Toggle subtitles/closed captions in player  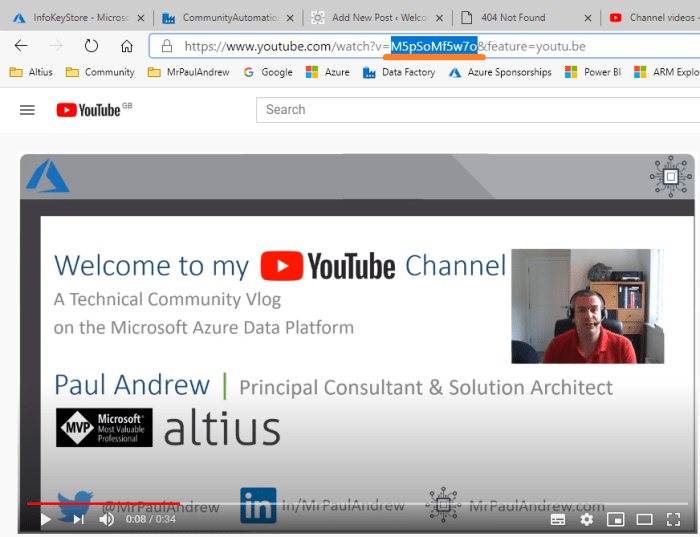pyautogui.click(x=558, y=519)
